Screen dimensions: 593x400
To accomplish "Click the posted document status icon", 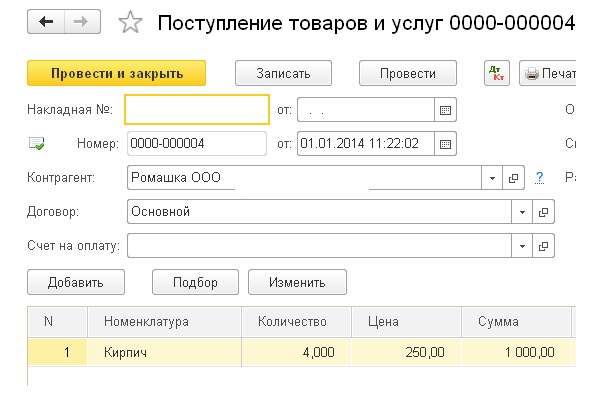I will pos(37,143).
